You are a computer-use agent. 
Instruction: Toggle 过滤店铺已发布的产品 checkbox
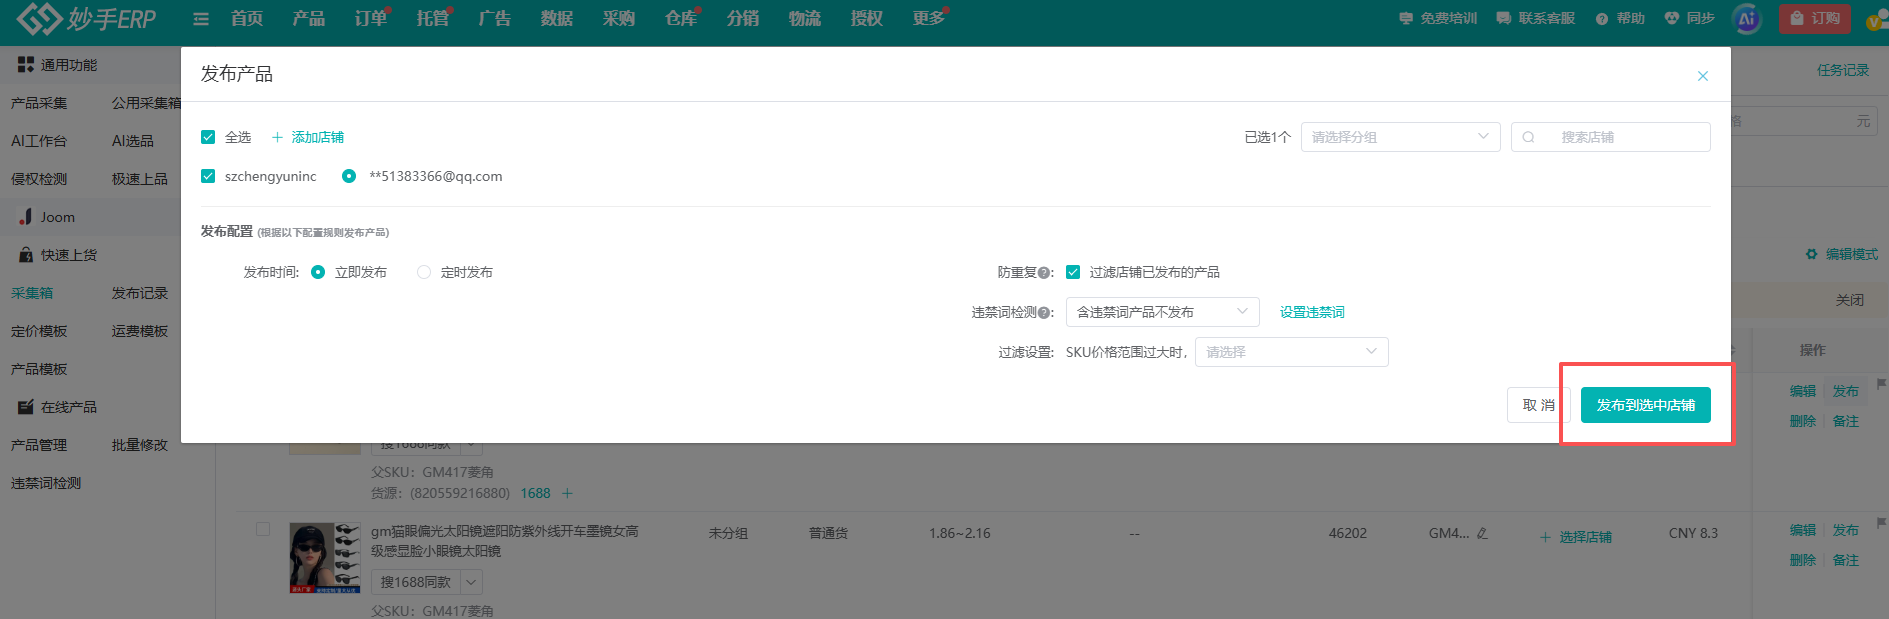click(1073, 272)
